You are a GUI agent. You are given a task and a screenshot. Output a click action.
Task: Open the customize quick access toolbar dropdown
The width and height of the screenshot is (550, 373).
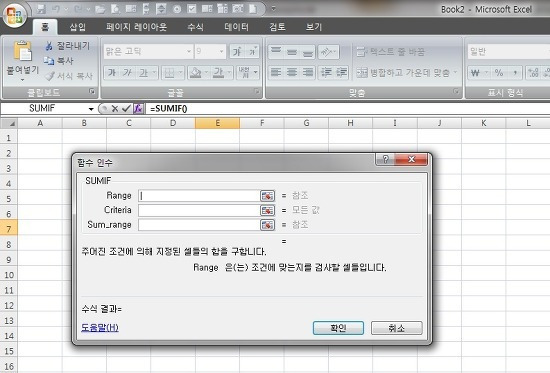coord(273,8)
